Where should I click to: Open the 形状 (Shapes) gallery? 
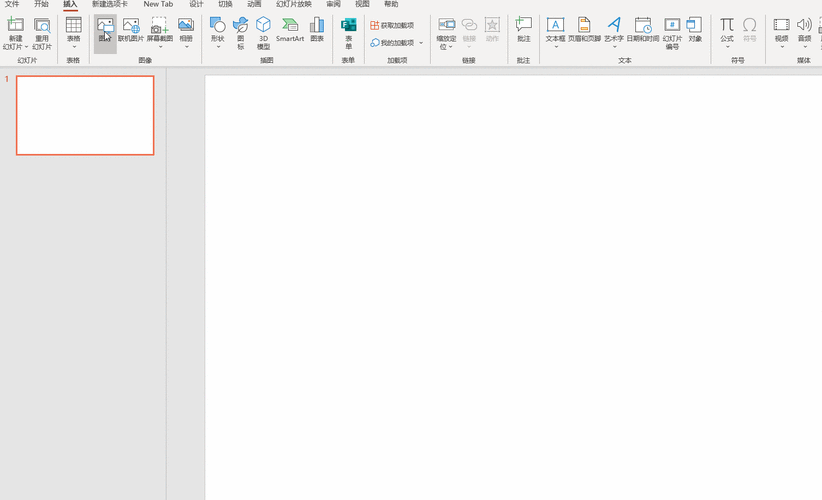(x=218, y=34)
